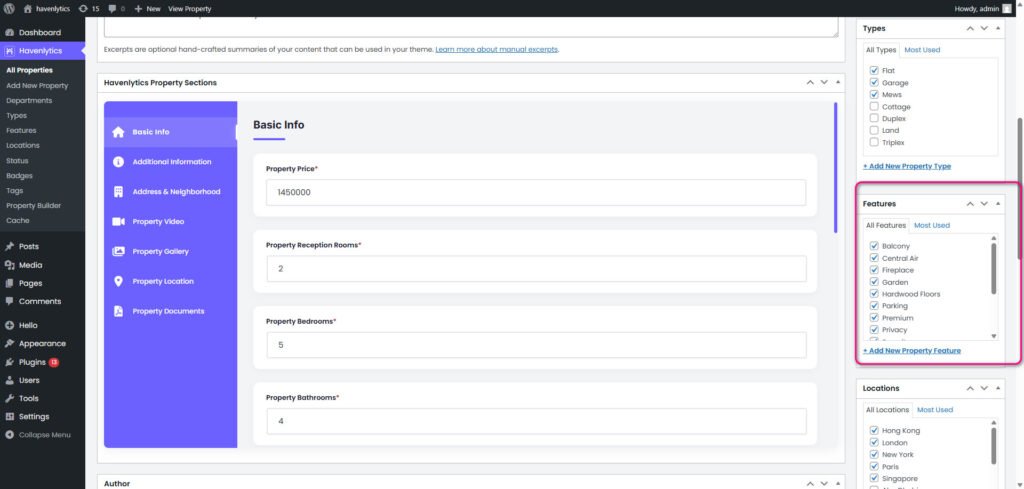Click the Property Documents file icon
The width and height of the screenshot is (1024, 489).
click(x=118, y=312)
